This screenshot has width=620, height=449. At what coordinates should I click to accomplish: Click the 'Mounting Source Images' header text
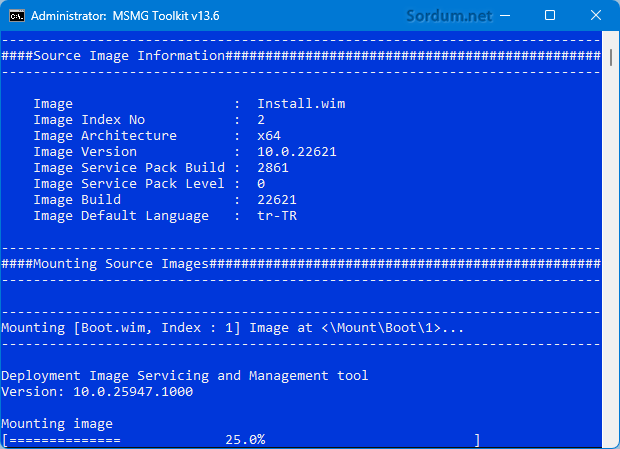point(121,264)
